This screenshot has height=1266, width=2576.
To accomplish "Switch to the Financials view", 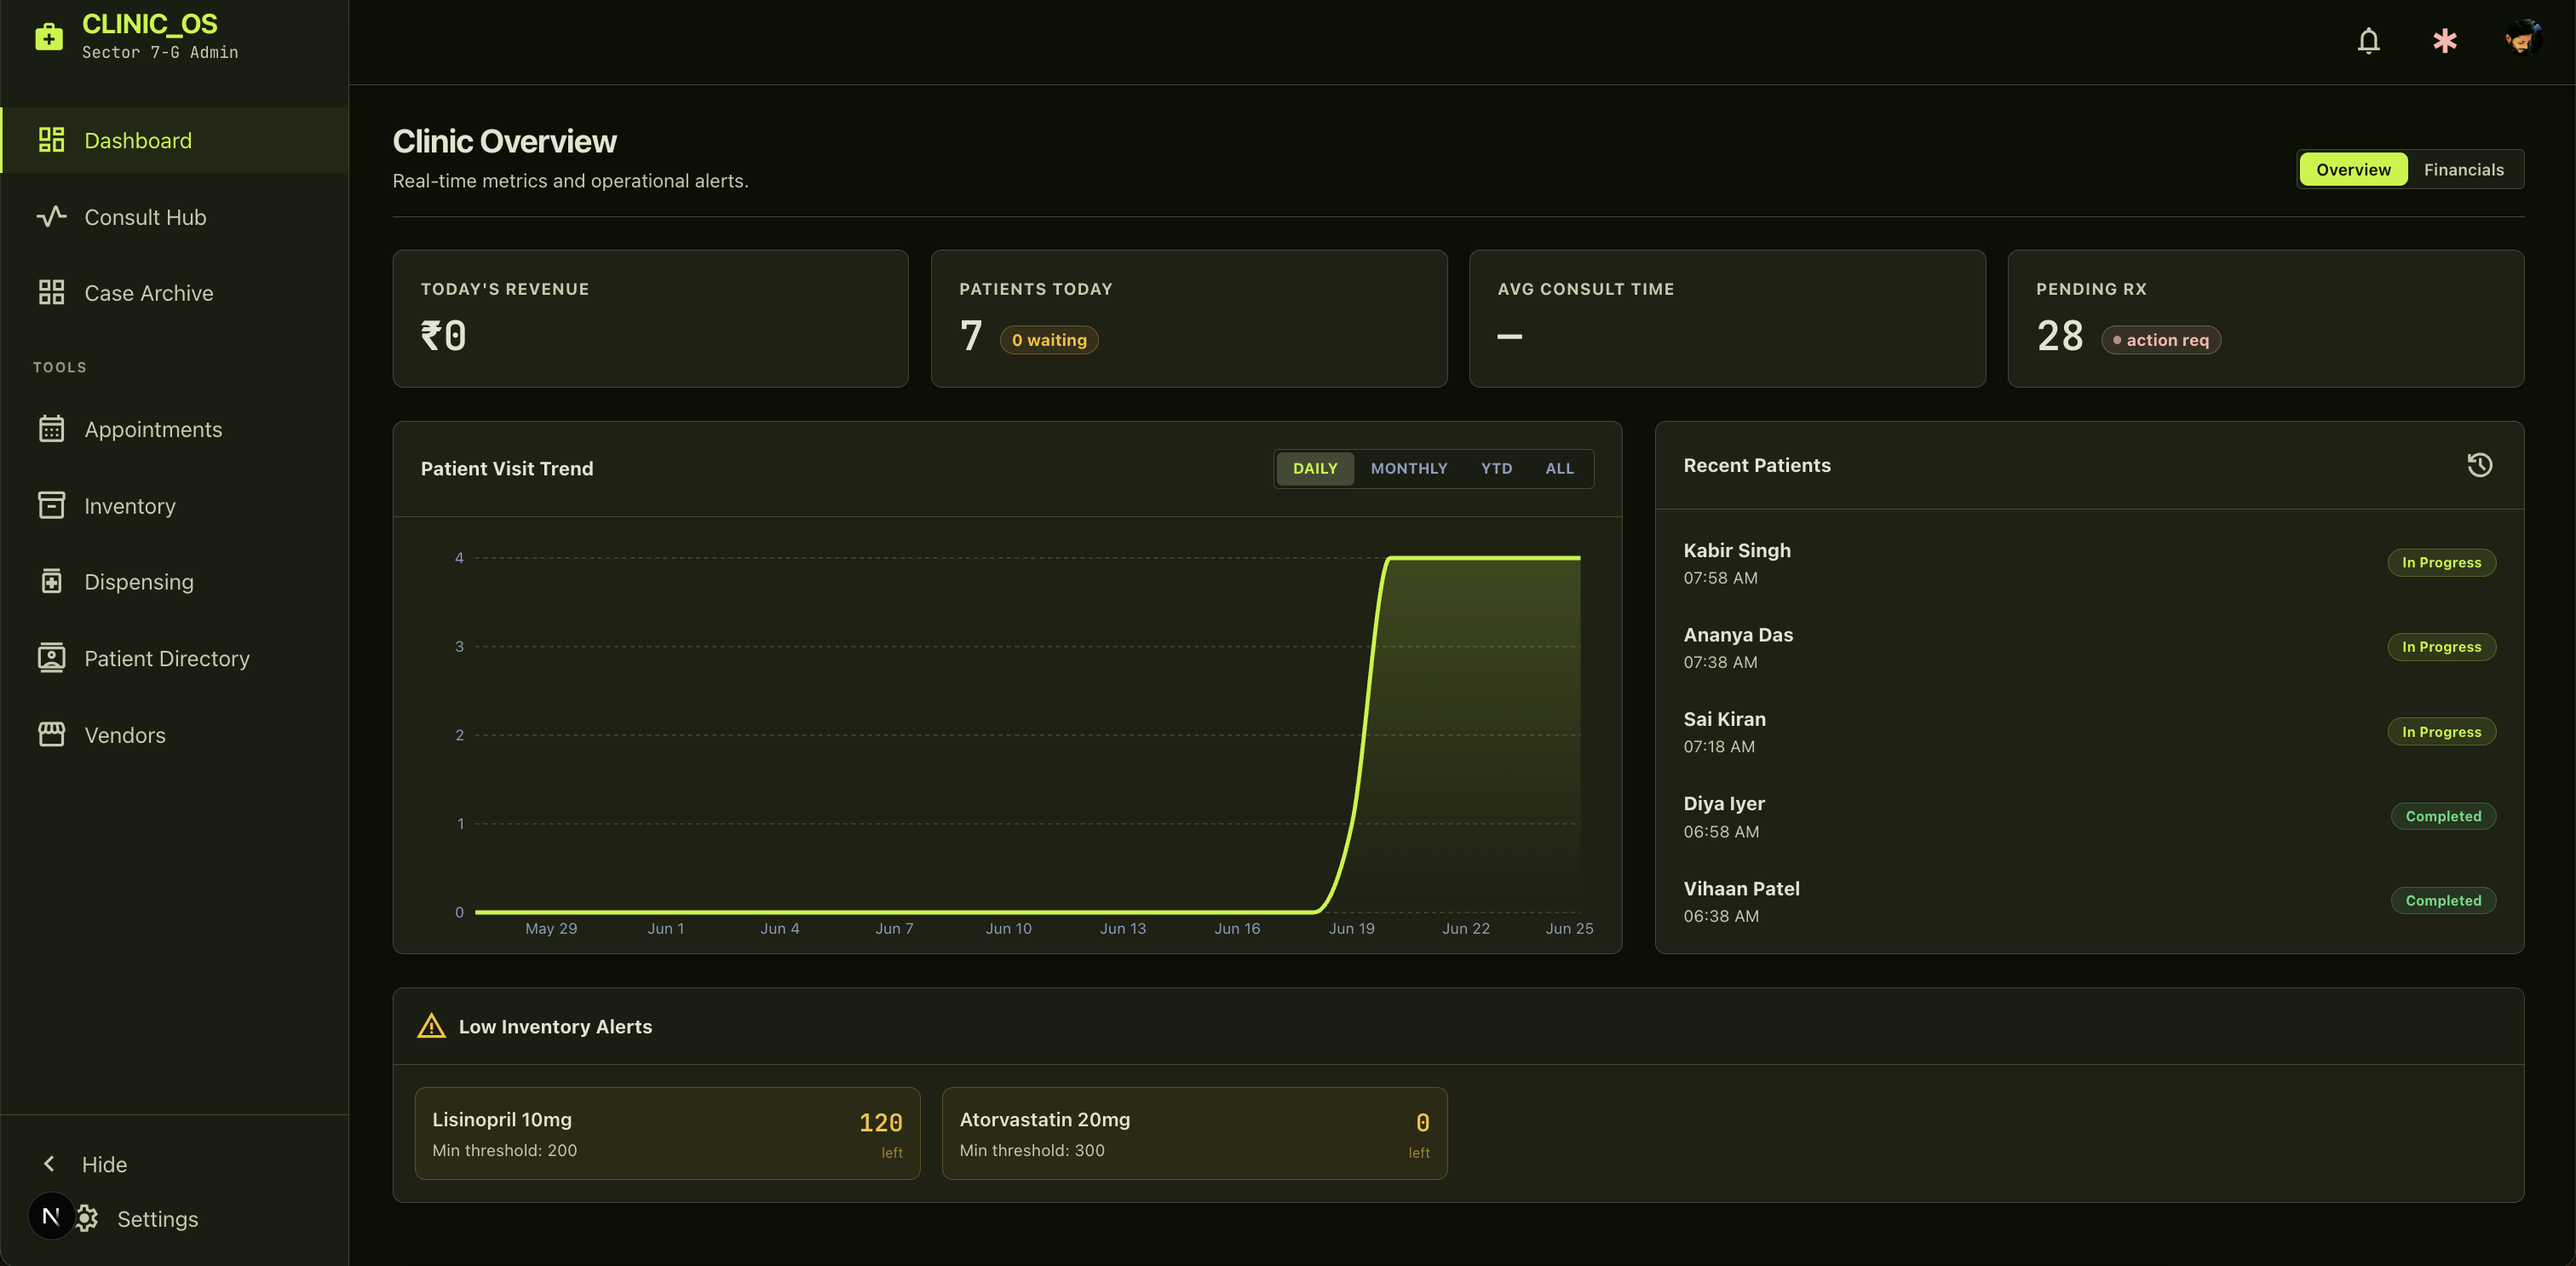I will [x=2463, y=169].
